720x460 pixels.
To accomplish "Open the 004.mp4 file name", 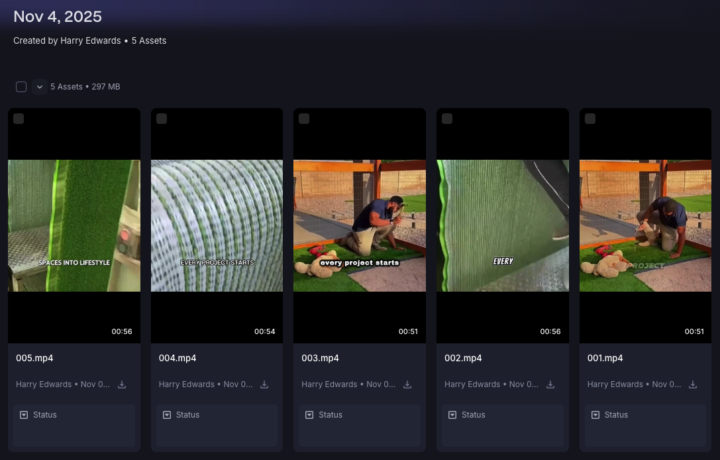I will pos(177,358).
